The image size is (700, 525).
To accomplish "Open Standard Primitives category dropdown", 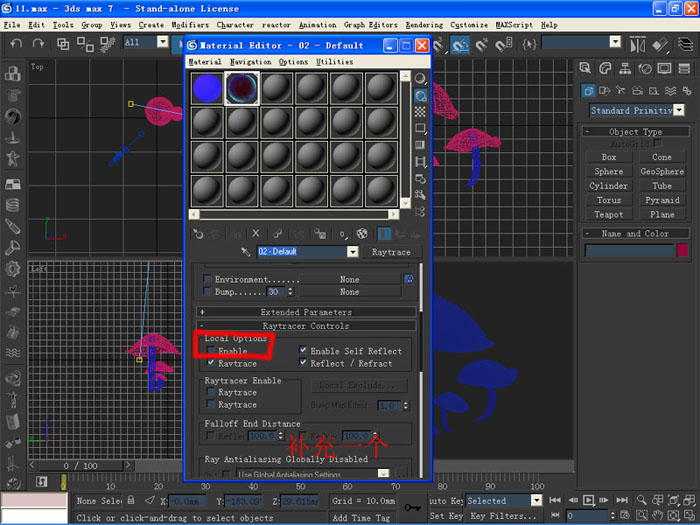I will [x=679, y=110].
